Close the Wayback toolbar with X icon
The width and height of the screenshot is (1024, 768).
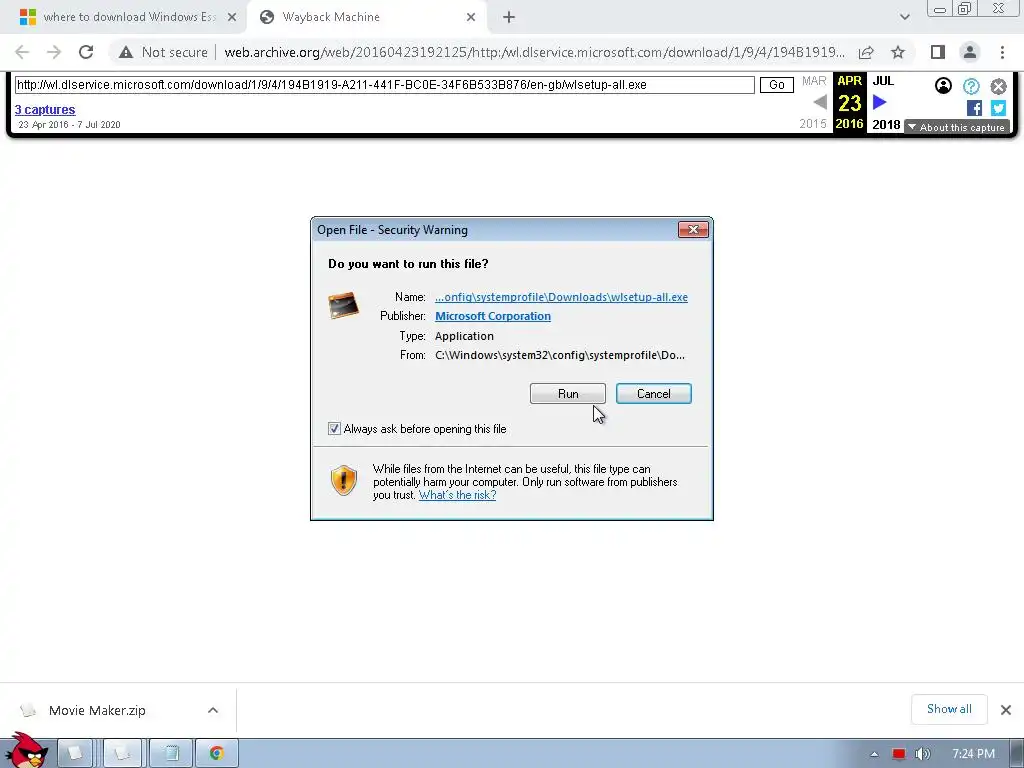click(x=999, y=86)
